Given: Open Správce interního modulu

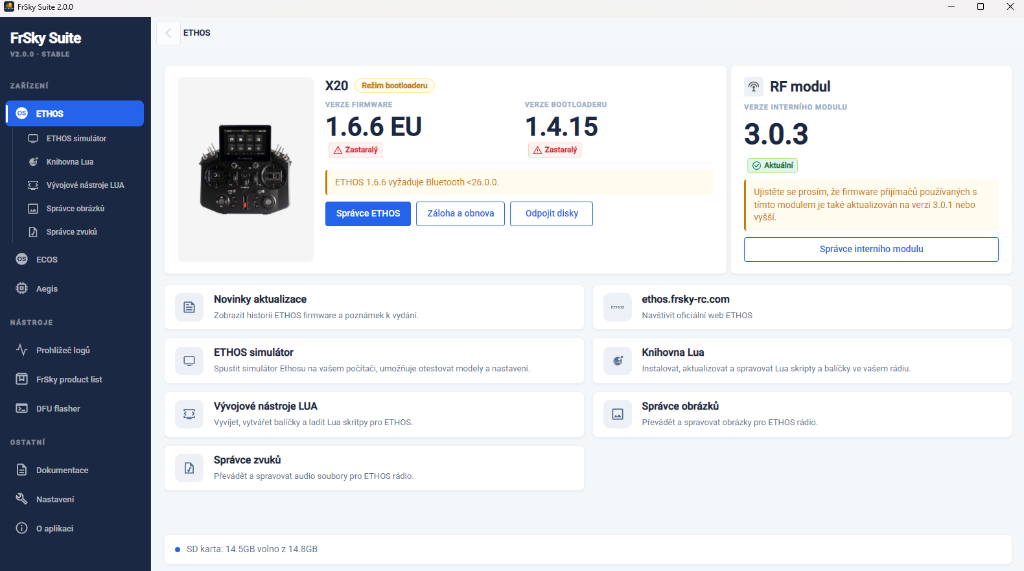Looking at the screenshot, I should pyautogui.click(x=871, y=249).
